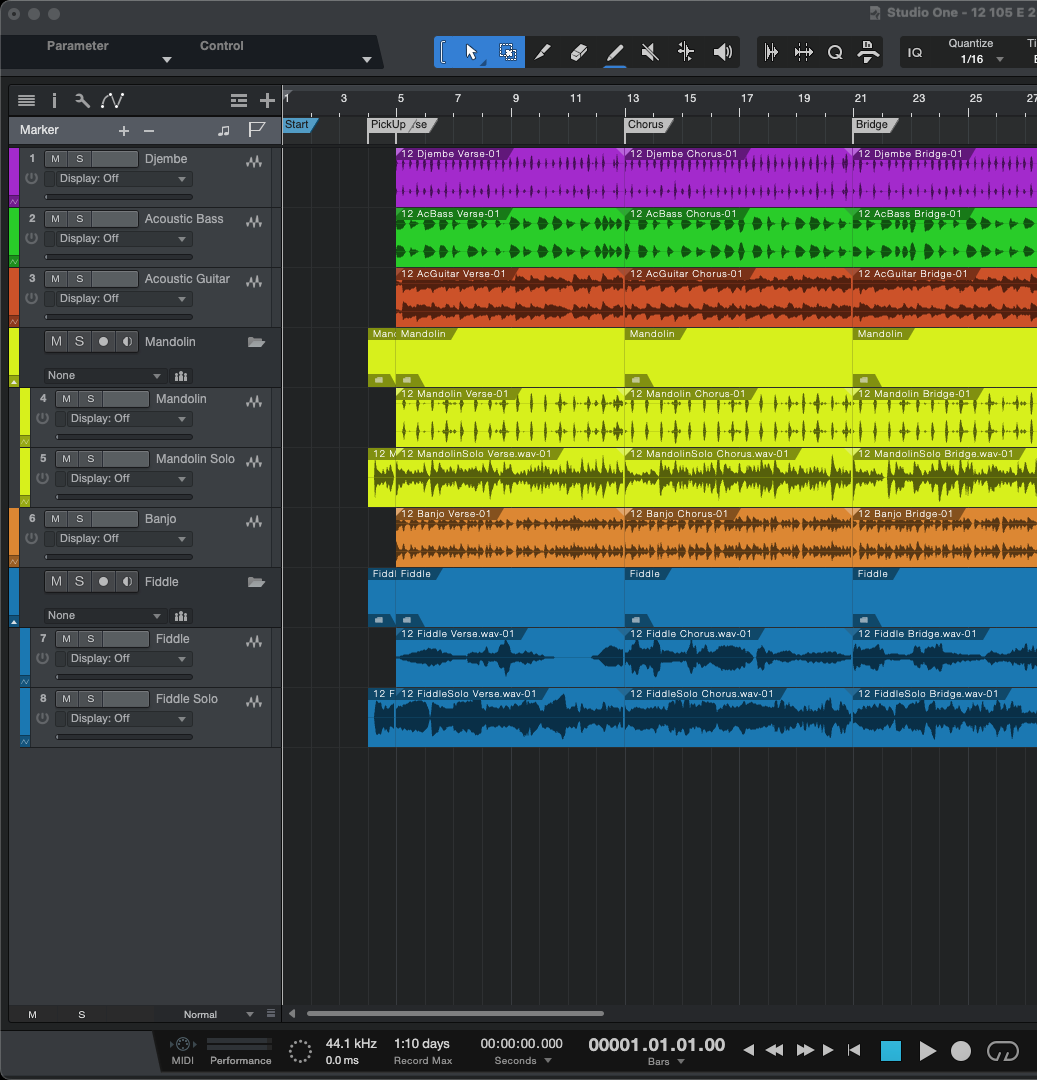
Task: Click the Stop transport button
Action: pyautogui.click(x=891, y=1050)
